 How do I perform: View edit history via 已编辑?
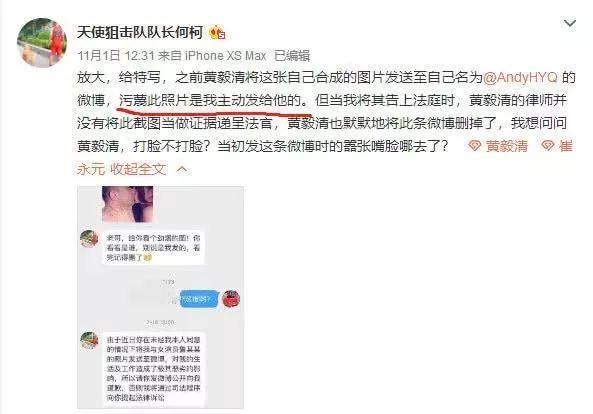coord(292,56)
